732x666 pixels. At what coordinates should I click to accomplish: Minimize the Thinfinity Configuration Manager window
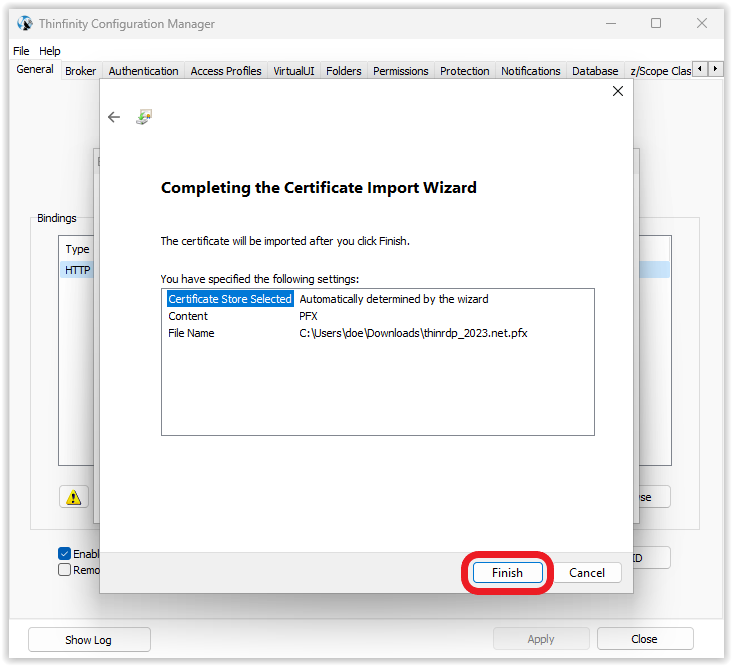click(611, 23)
